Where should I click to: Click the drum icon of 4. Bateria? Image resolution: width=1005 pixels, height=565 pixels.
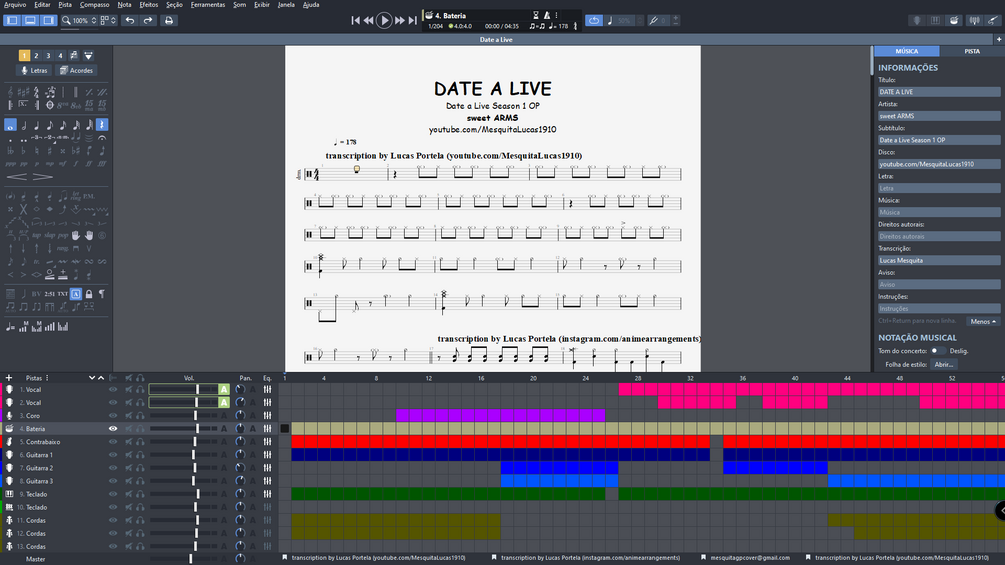(10, 429)
